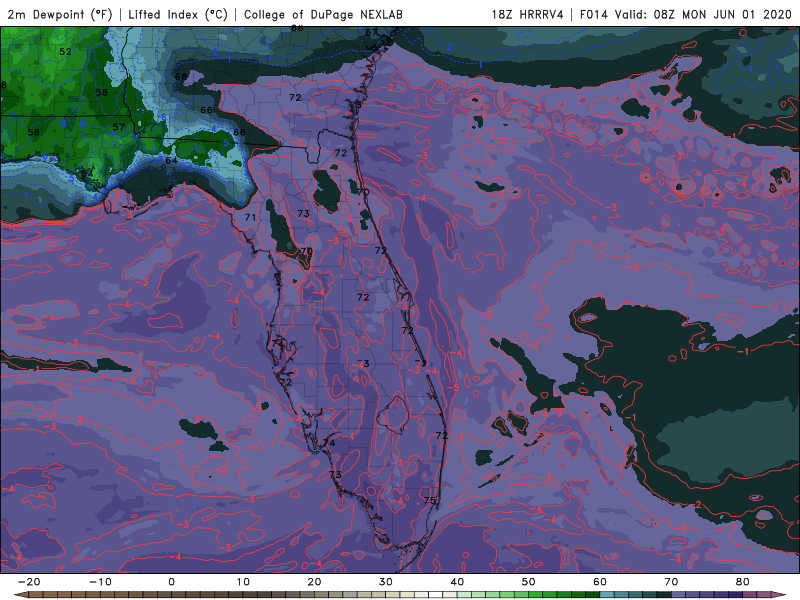Image resolution: width=800 pixels, height=600 pixels.
Task: Click the colorbar scale label "10"
Action: [243, 582]
